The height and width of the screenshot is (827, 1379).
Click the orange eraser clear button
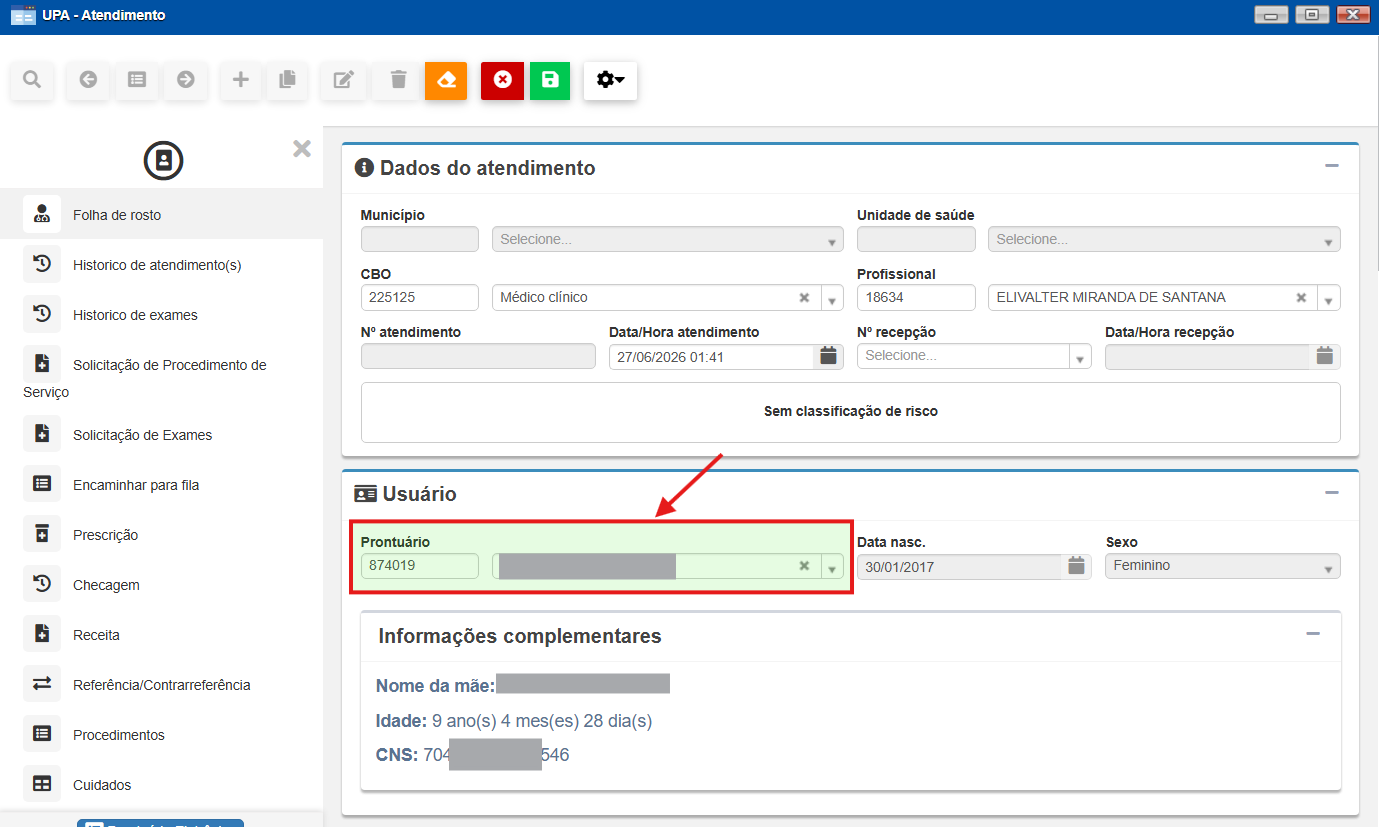446,80
